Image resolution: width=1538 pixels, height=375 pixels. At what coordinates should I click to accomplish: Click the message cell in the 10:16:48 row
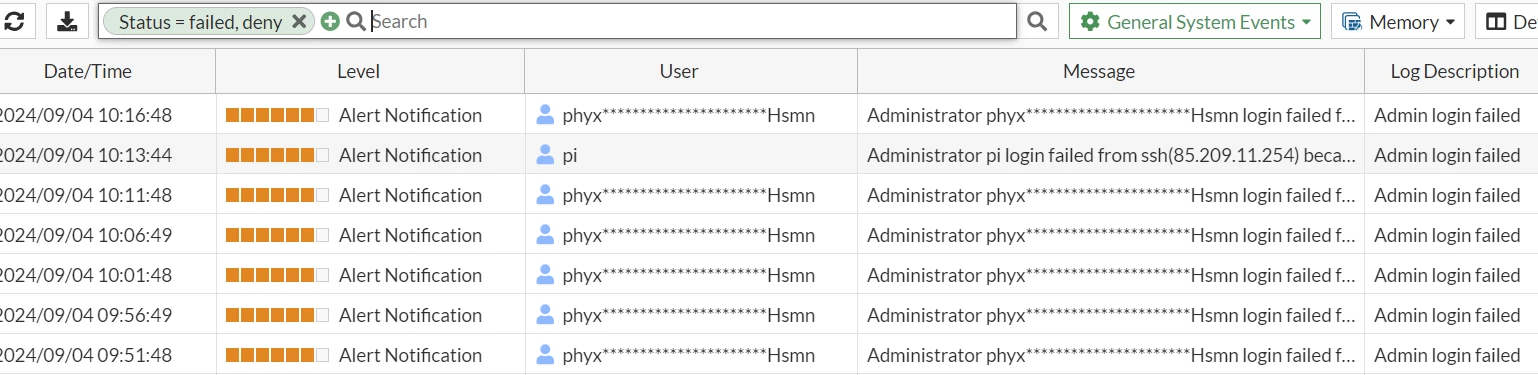(x=1111, y=115)
